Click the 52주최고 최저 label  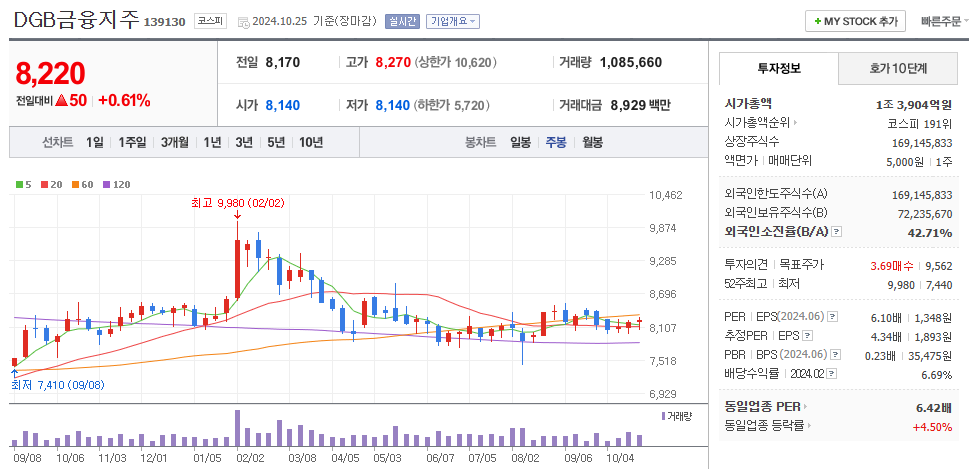762,283
